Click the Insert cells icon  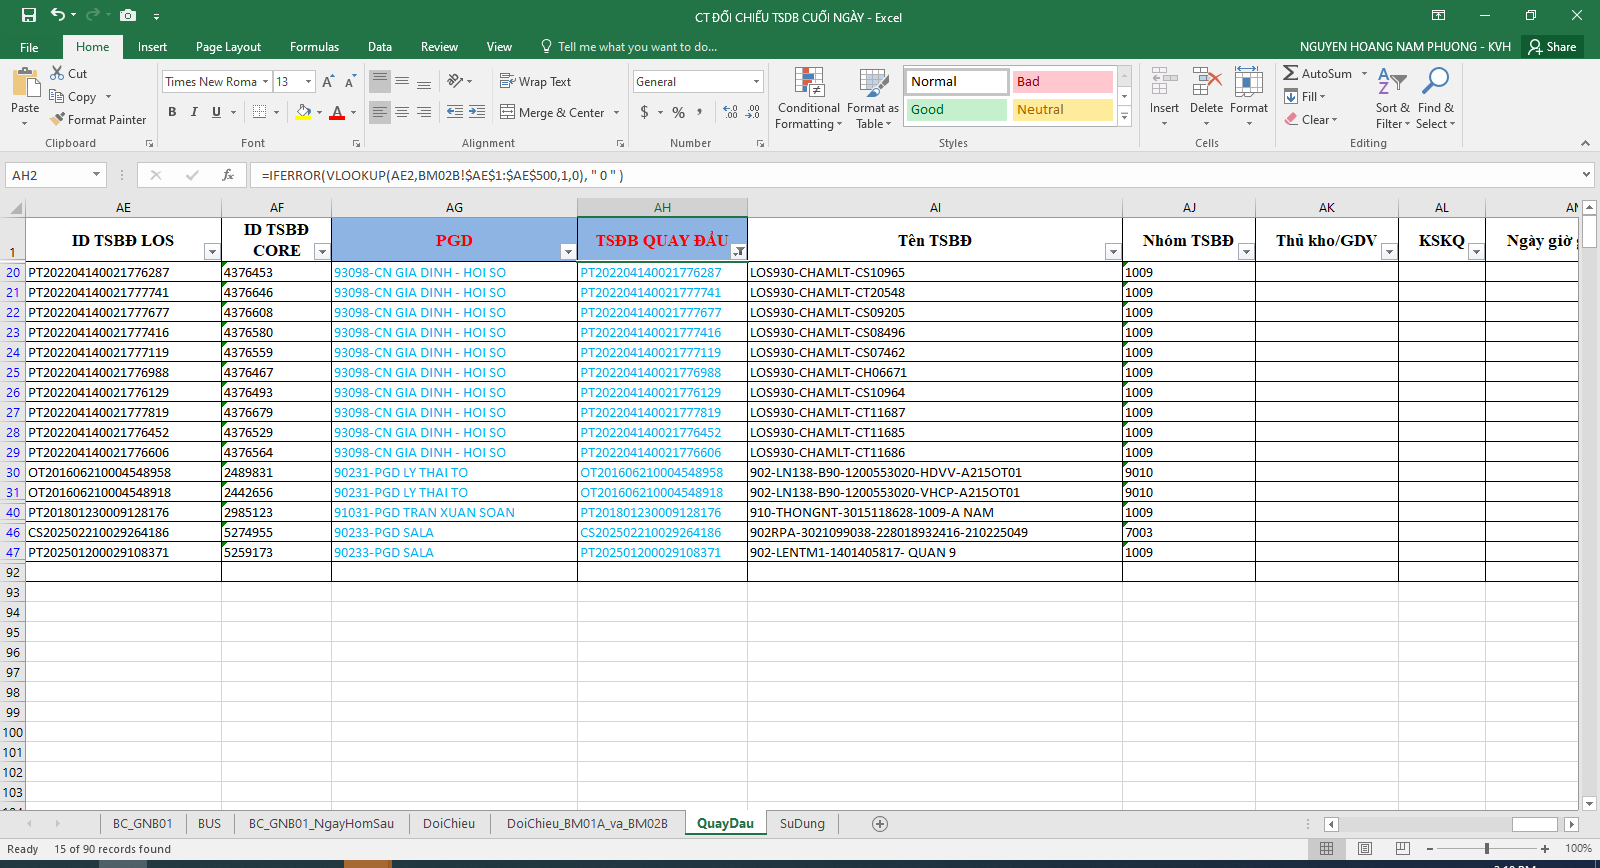[x=1164, y=83]
